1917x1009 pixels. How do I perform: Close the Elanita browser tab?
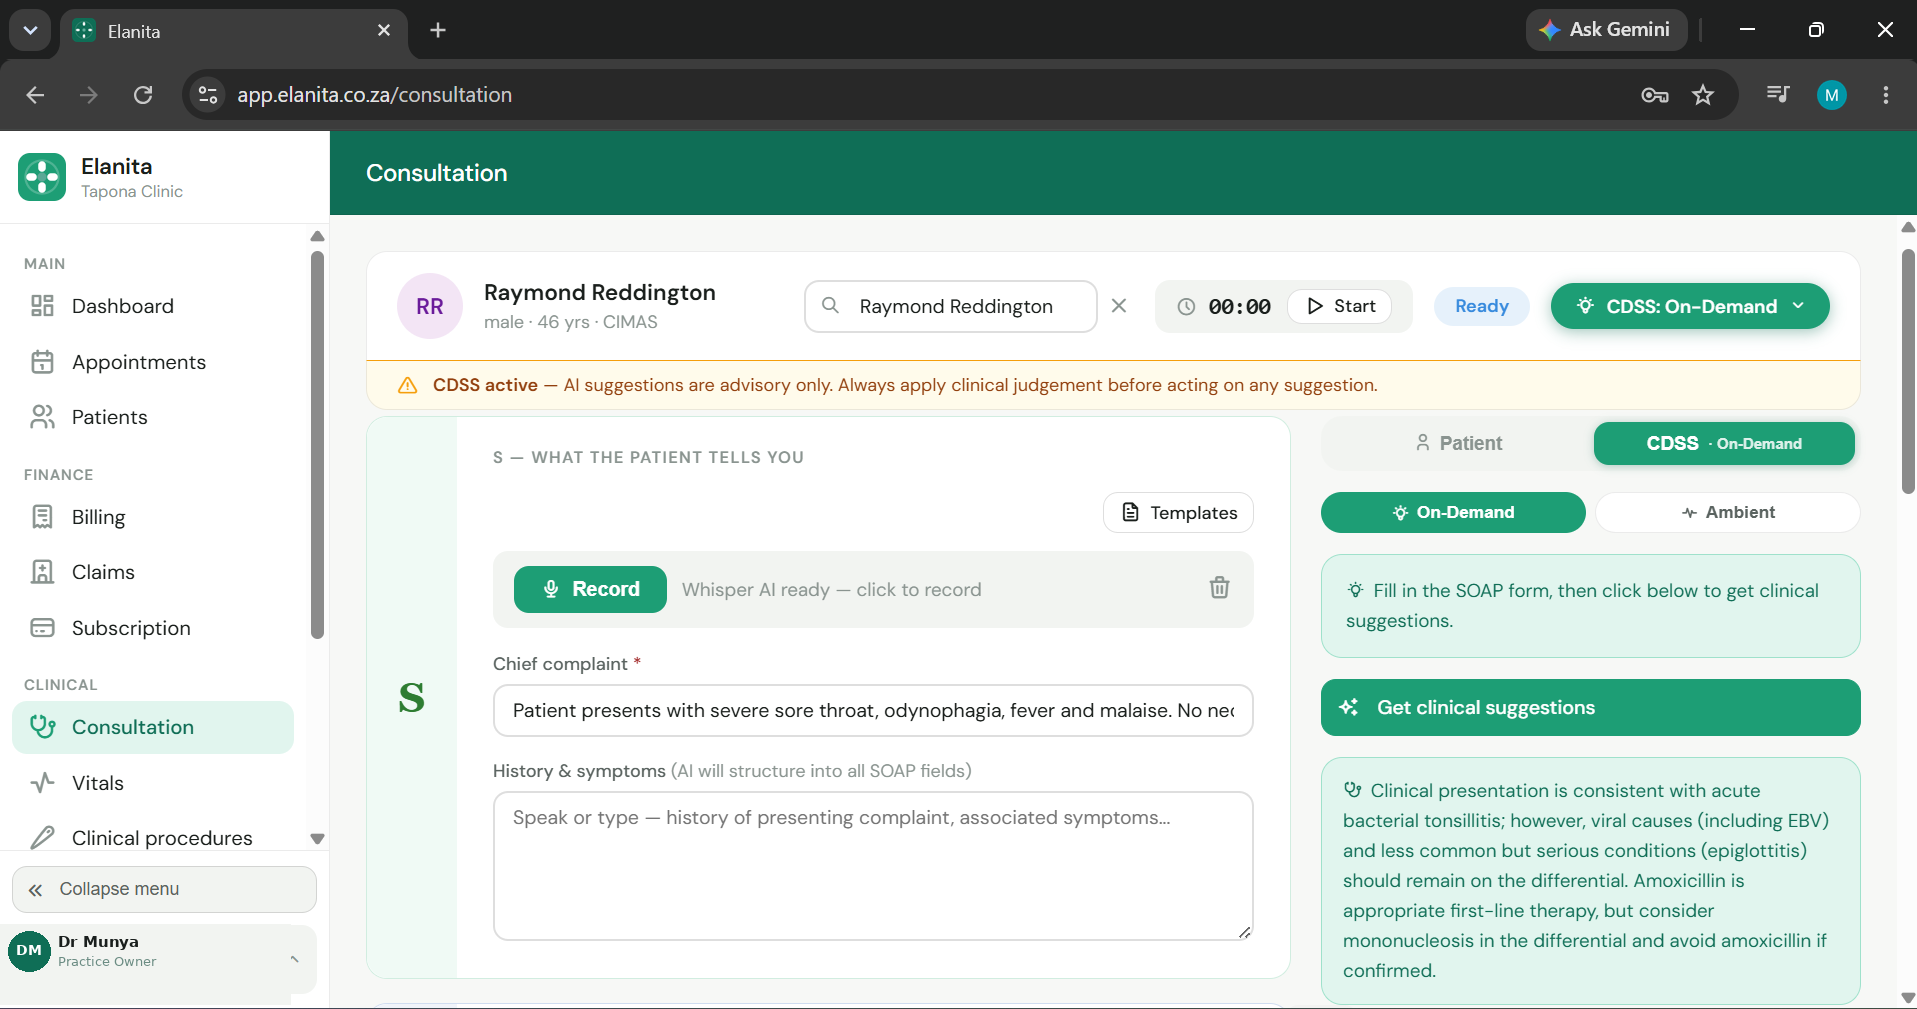coord(384,31)
